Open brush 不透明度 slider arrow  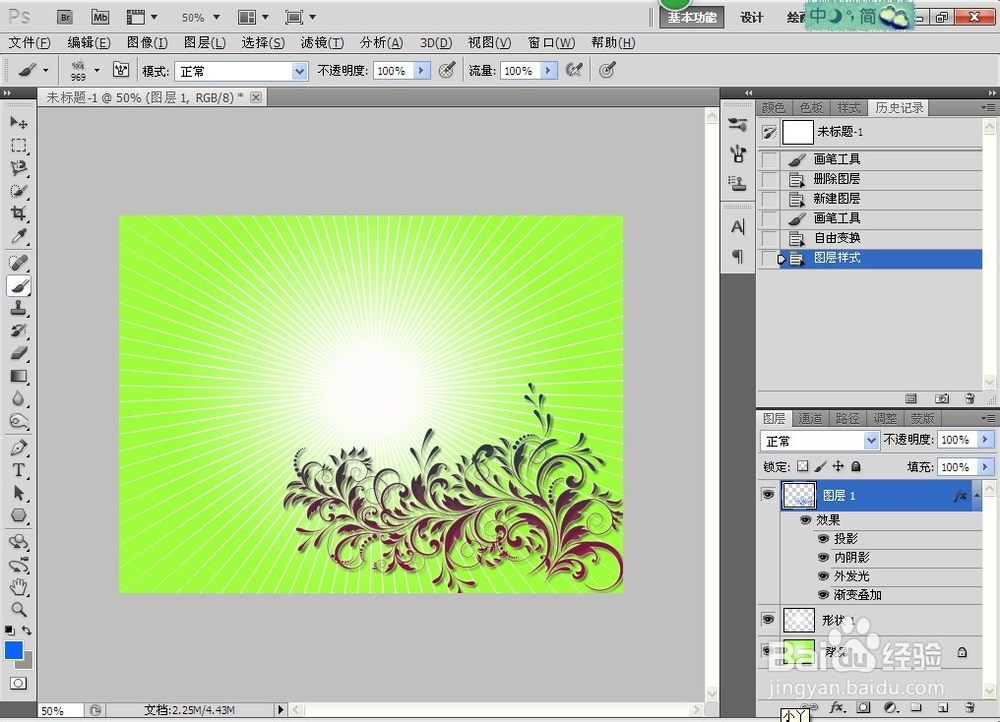click(422, 70)
